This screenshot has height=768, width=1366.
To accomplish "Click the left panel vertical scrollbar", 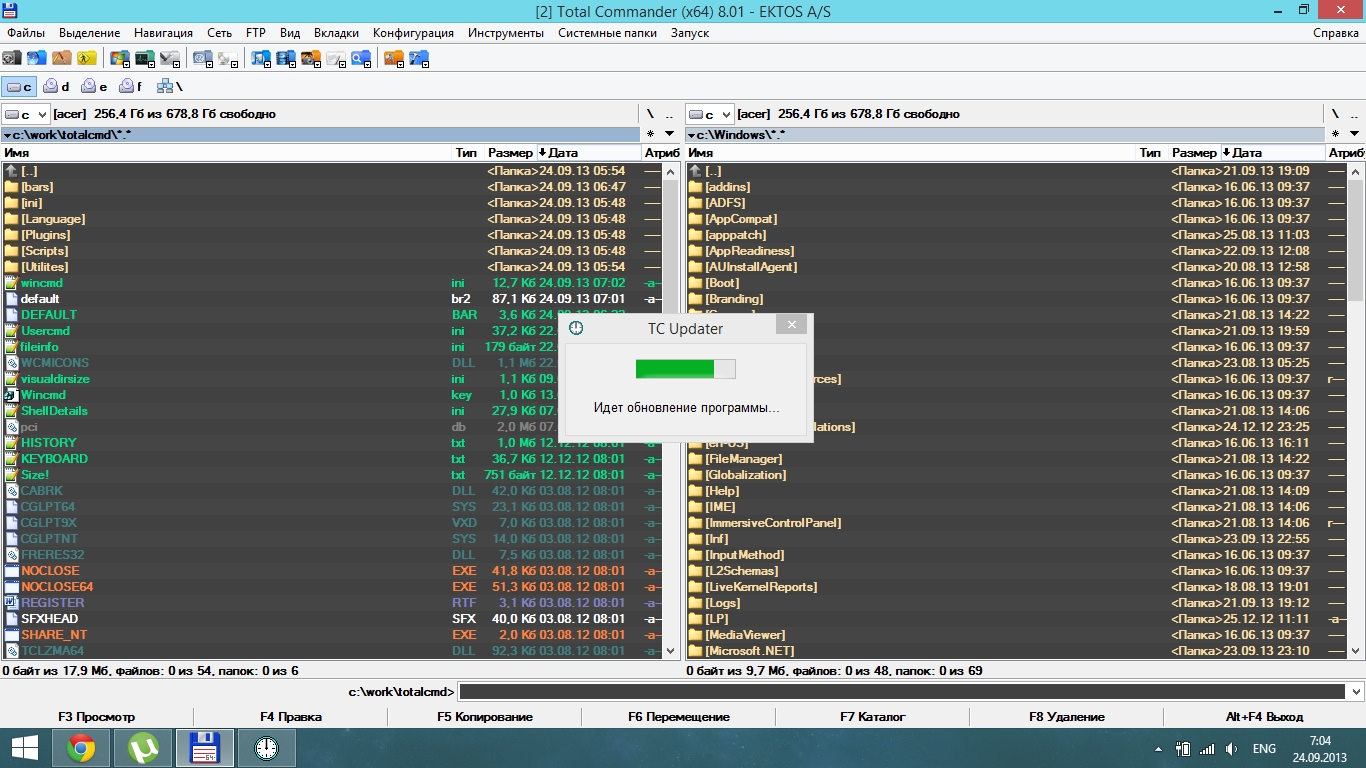I will pyautogui.click(x=672, y=410).
